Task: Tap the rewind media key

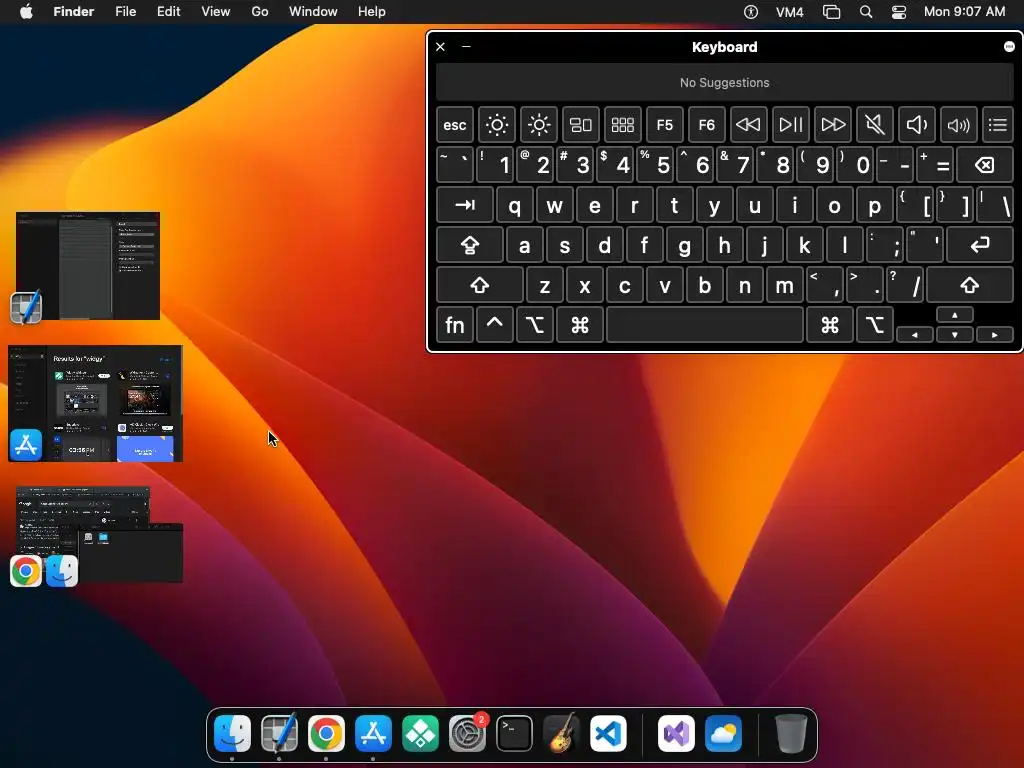Action: (748, 125)
